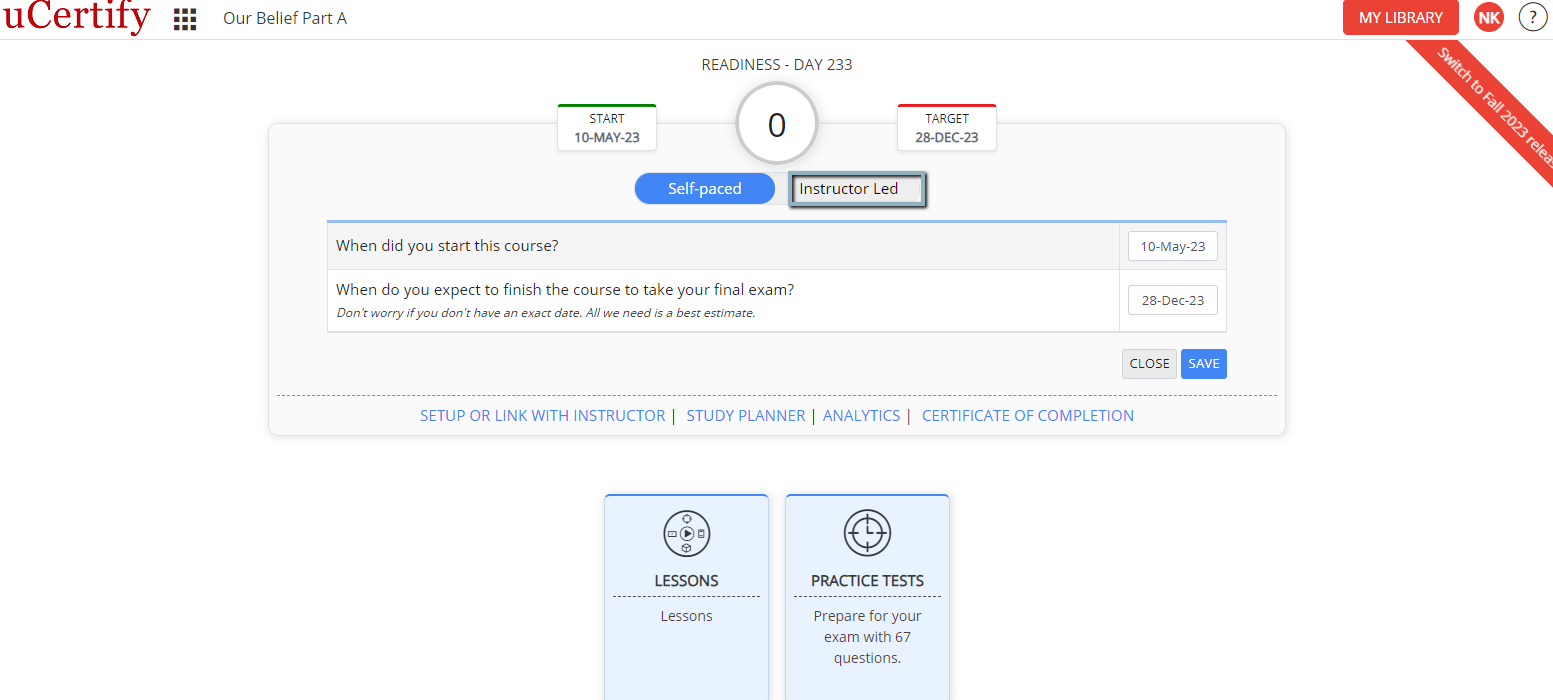Click the readiness score circle showing 0
The height and width of the screenshot is (700, 1553).
pos(777,125)
